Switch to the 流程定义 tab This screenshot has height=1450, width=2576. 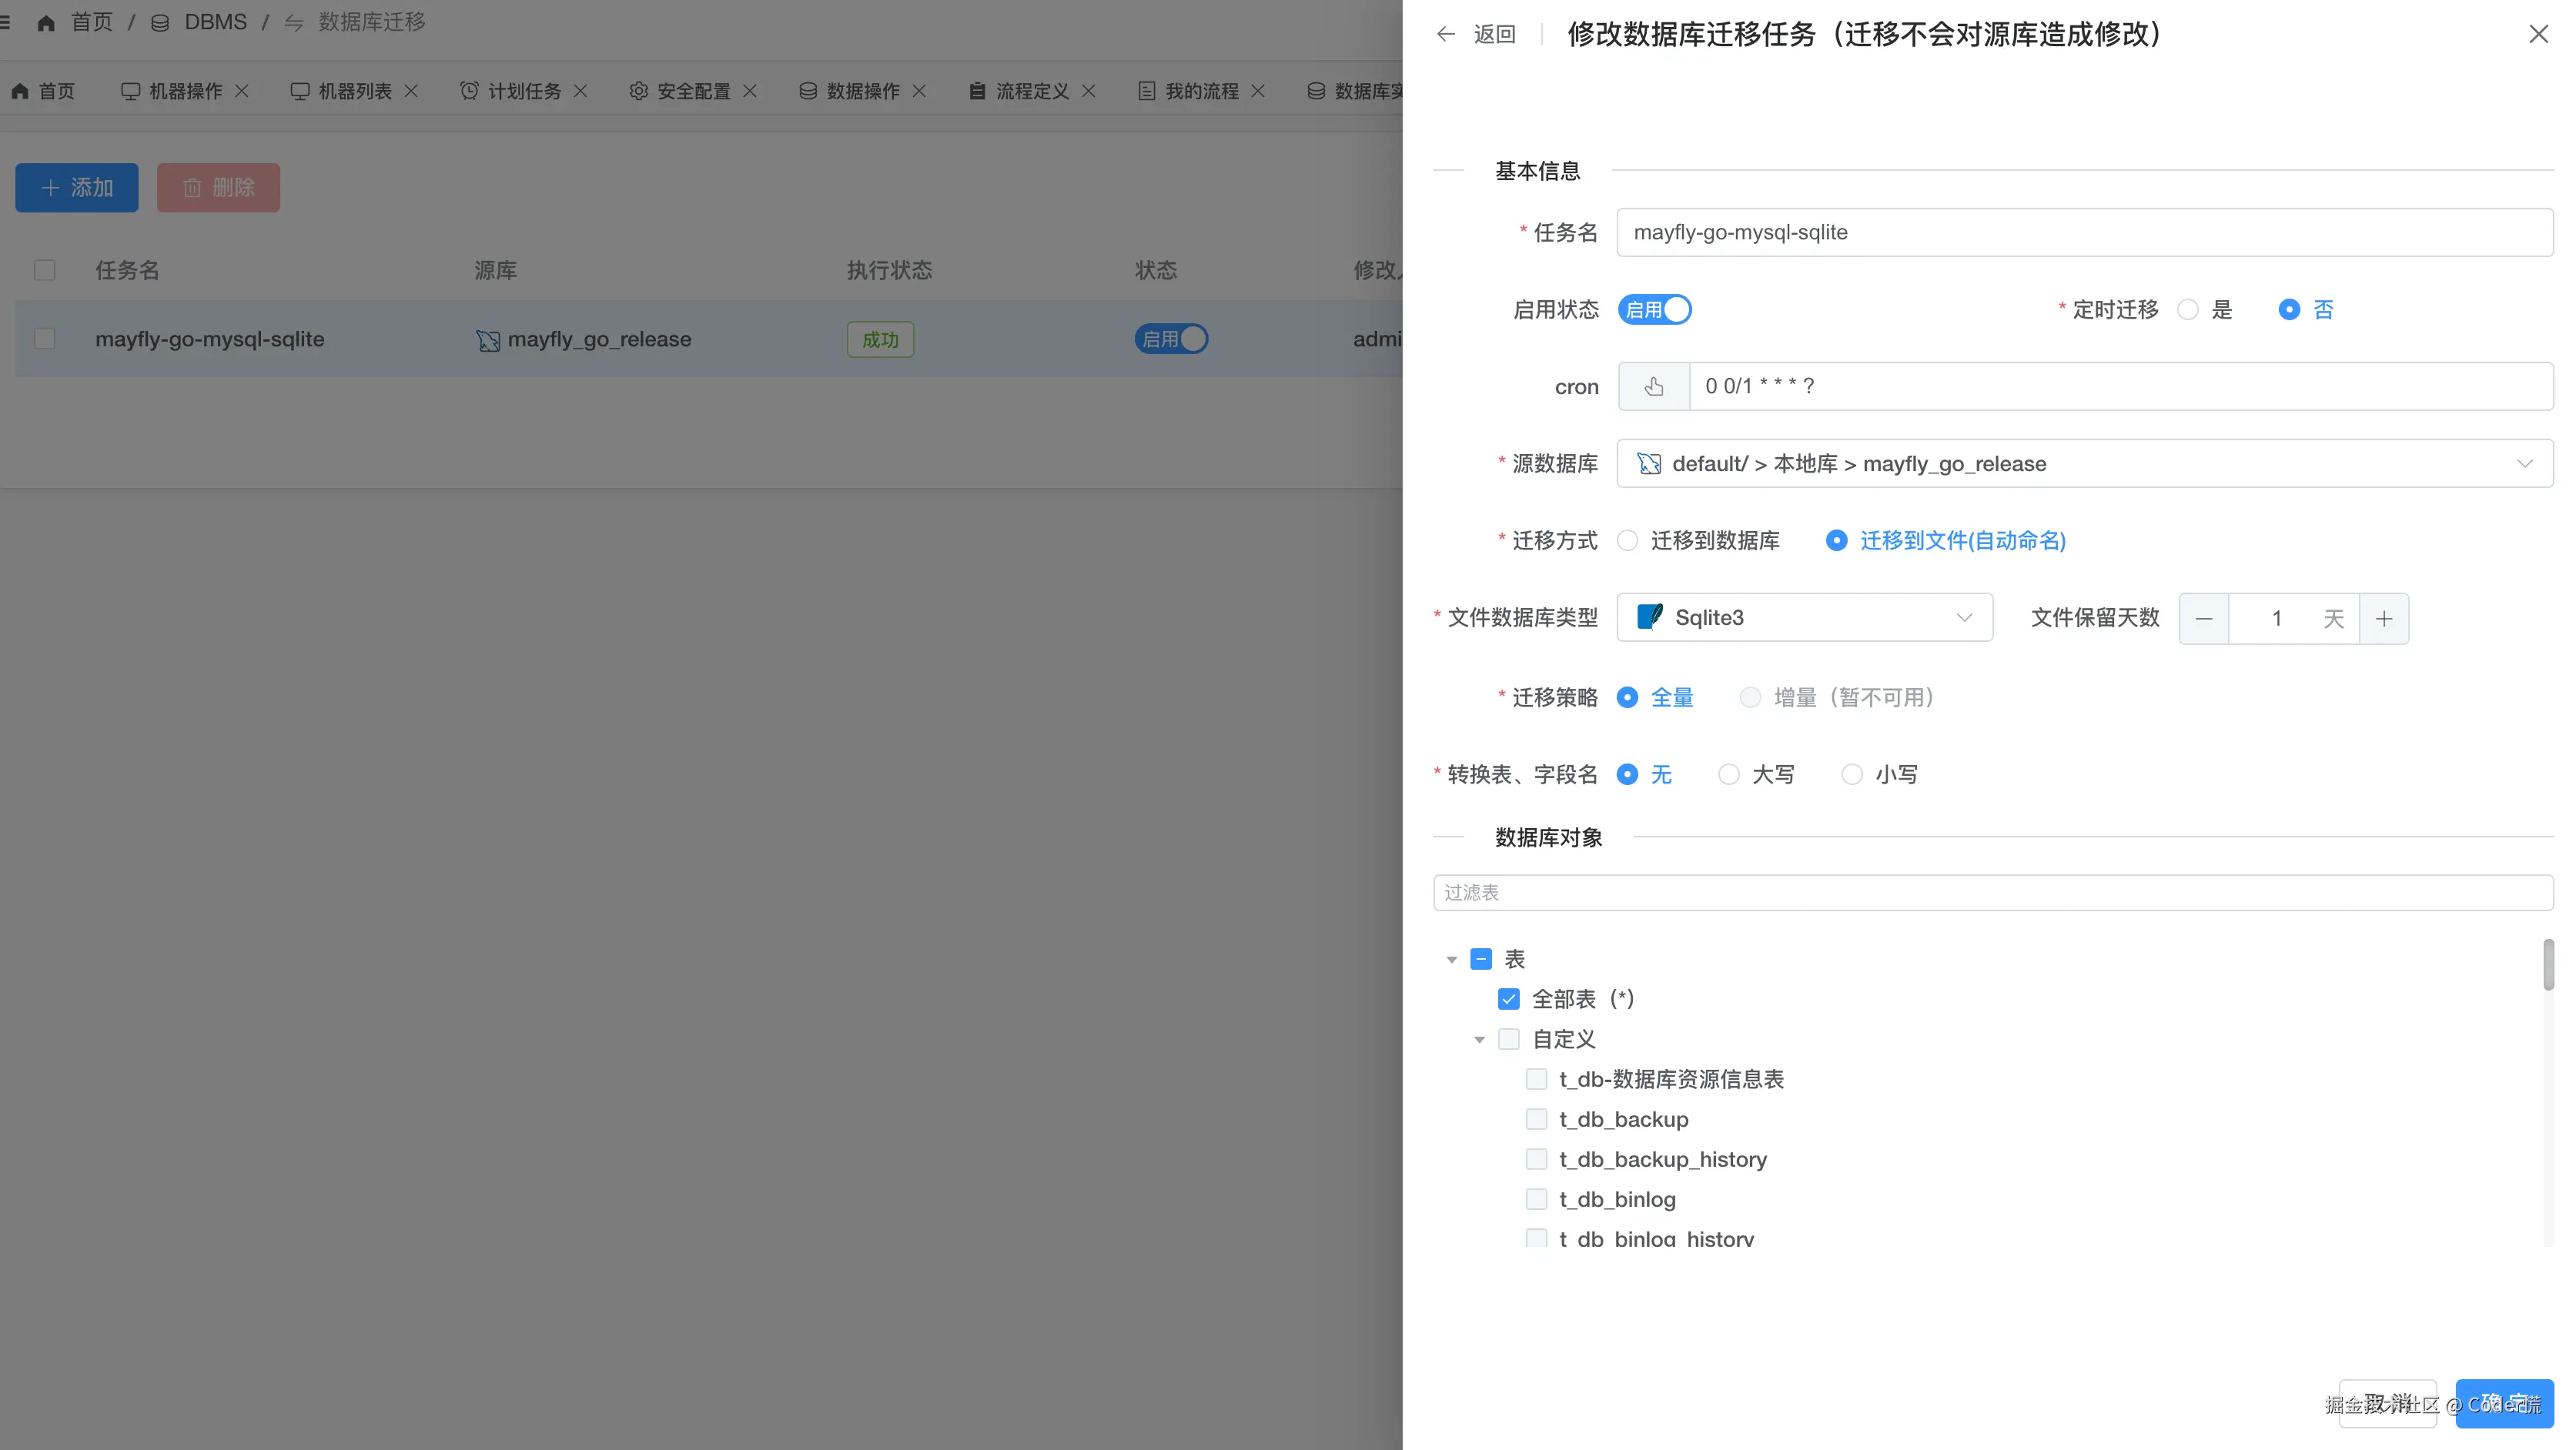(1032, 91)
